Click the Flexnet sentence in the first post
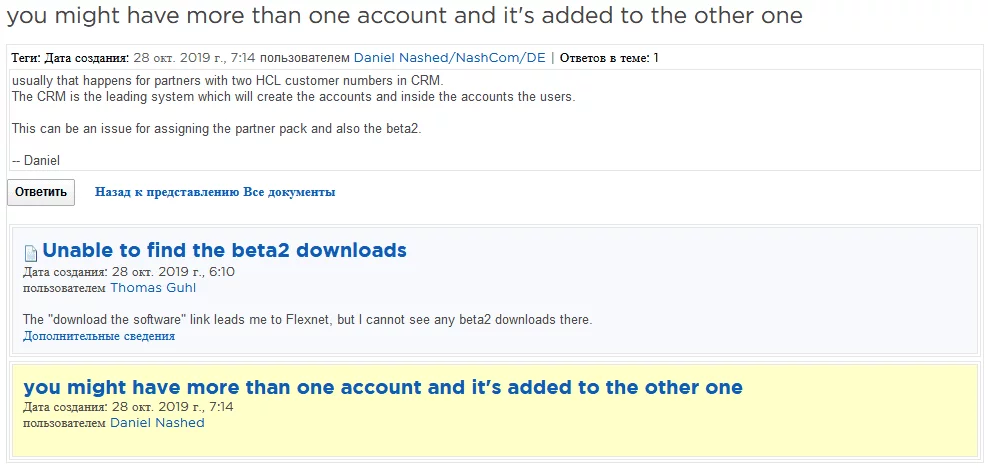The height and width of the screenshot is (476, 995). click(307, 320)
